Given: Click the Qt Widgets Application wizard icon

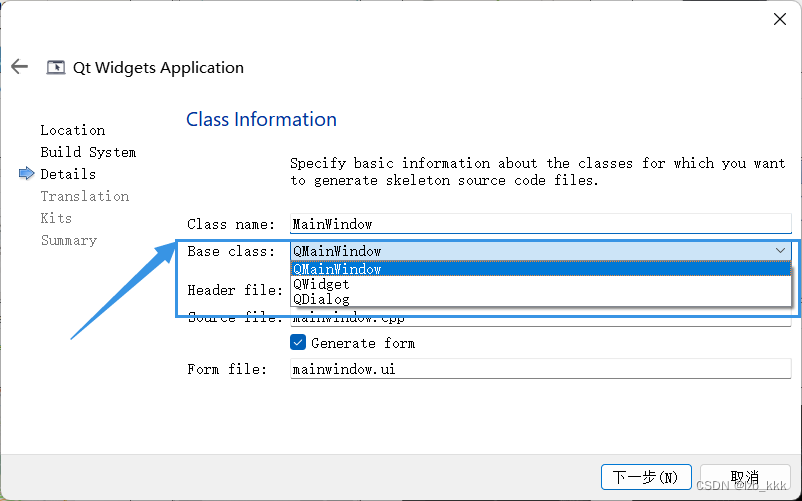Looking at the screenshot, I should (x=56, y=67).
